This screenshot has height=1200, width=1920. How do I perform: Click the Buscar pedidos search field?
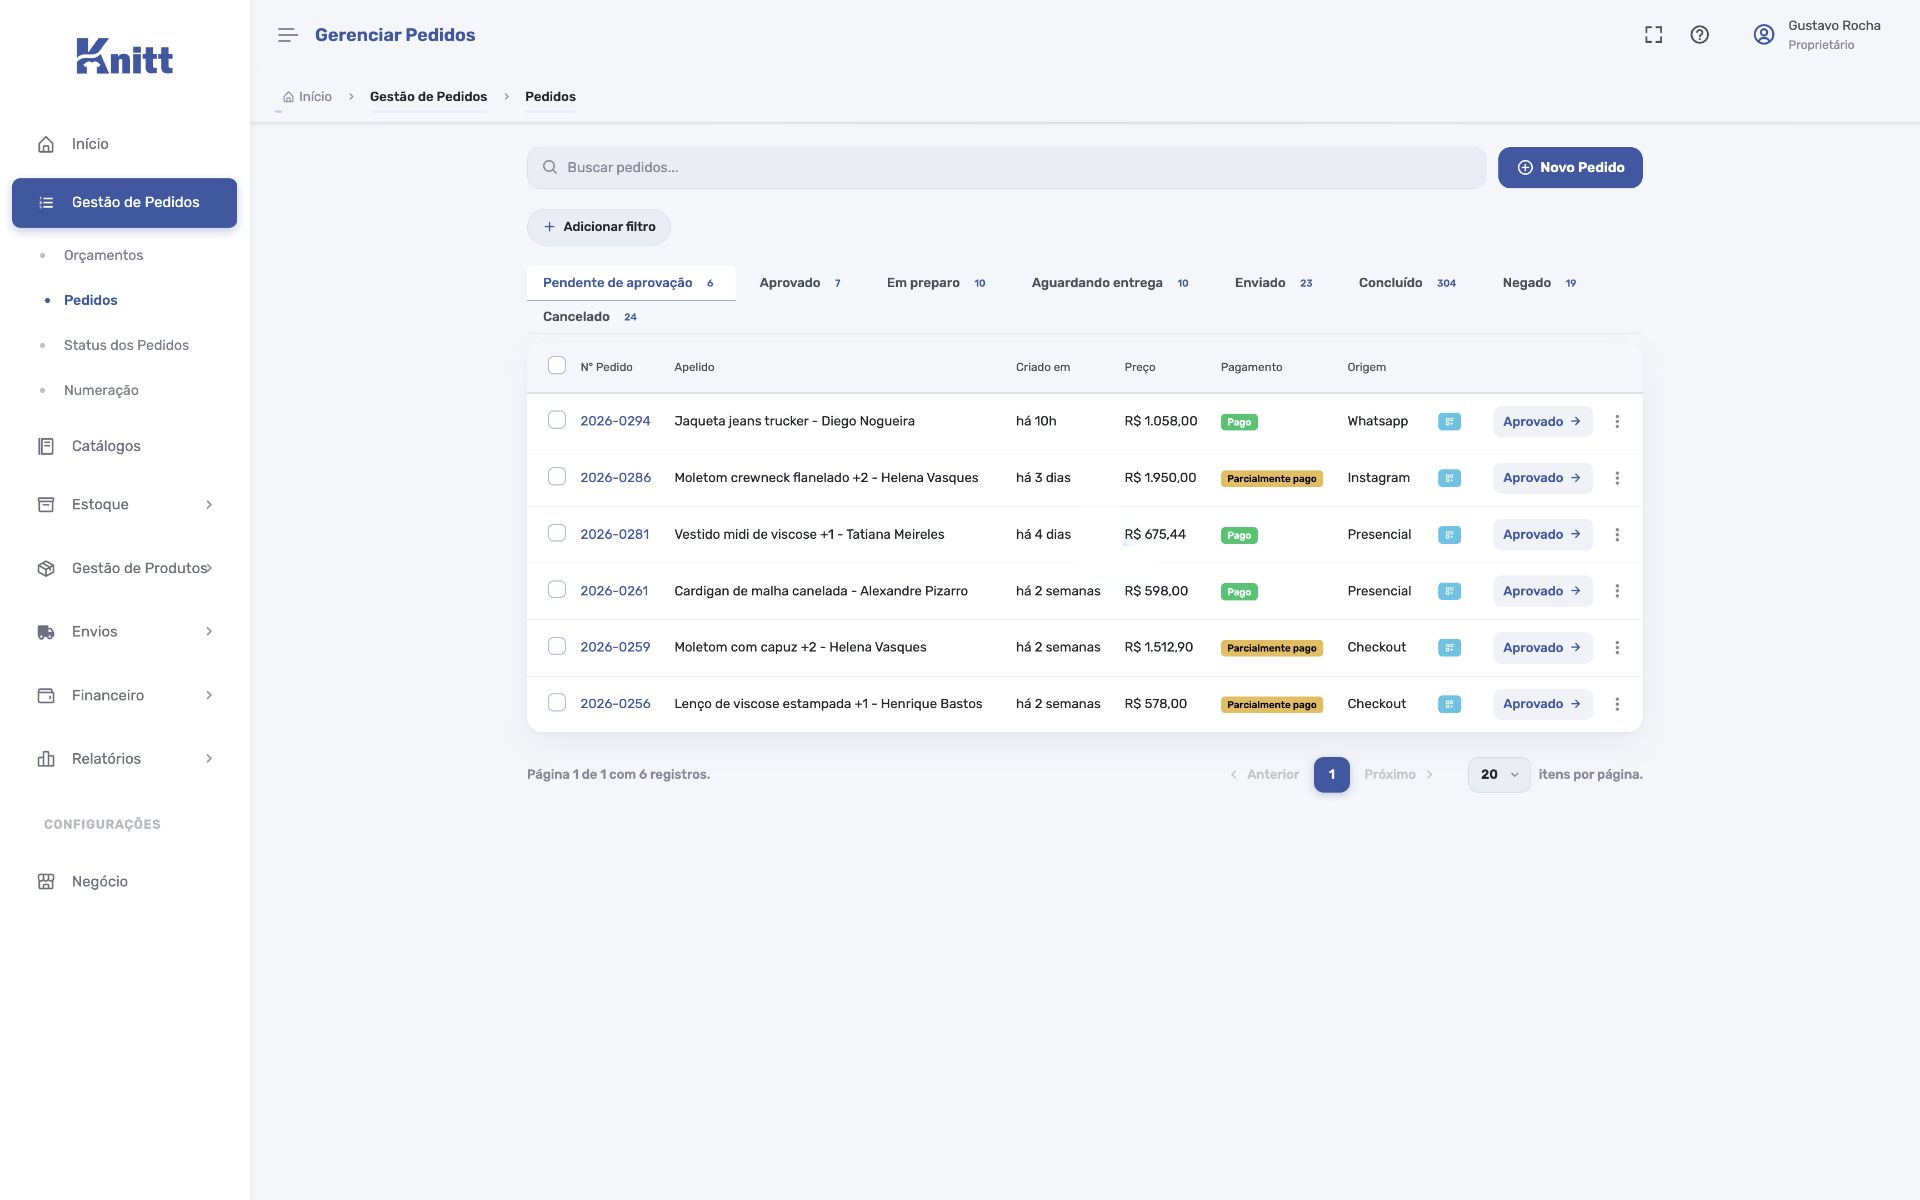pyautogui.click(x=1006, y=167)
